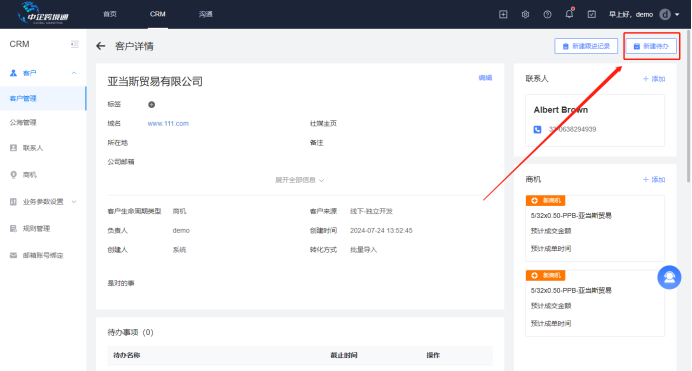Go back using the left arrow
The height and width of the screenshot is (371, 692).
[101, 46]
